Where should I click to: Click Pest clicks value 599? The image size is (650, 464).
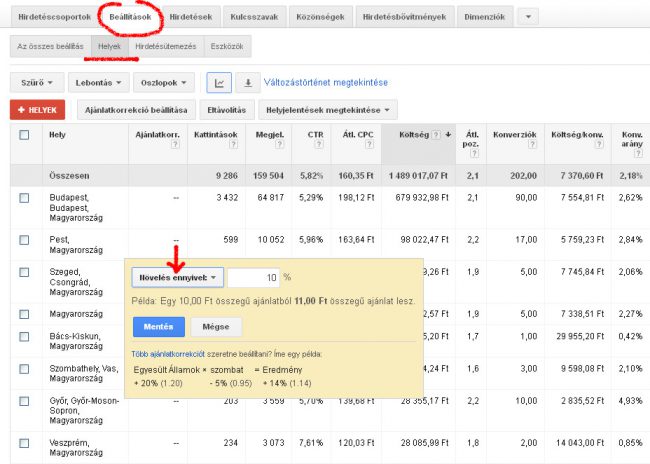pos(230,240)
